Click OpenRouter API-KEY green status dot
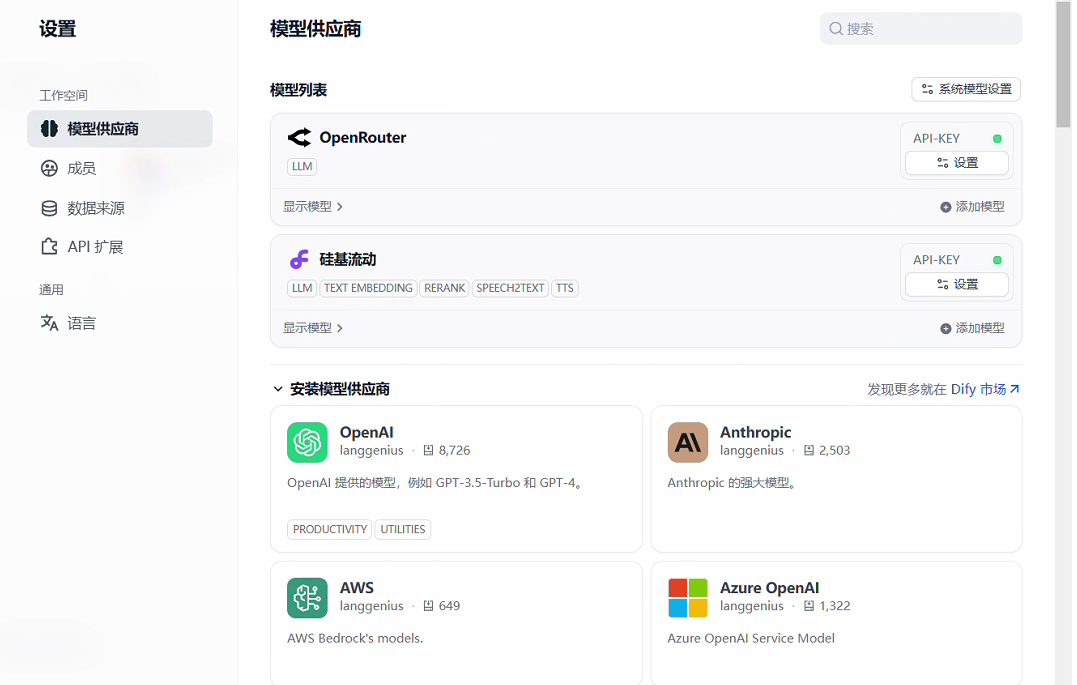Viewport: 1077px width, 685px height. pos(997,139)
